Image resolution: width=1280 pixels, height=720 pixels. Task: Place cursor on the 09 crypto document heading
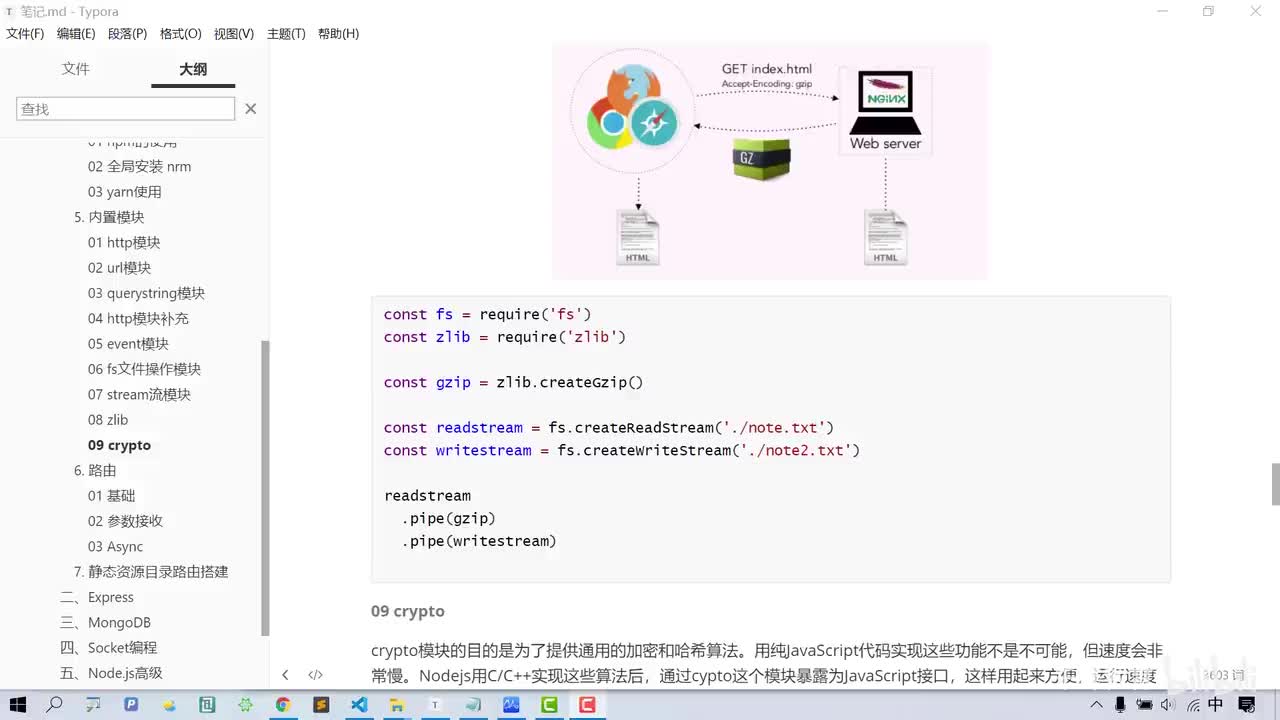click(408, 611)
